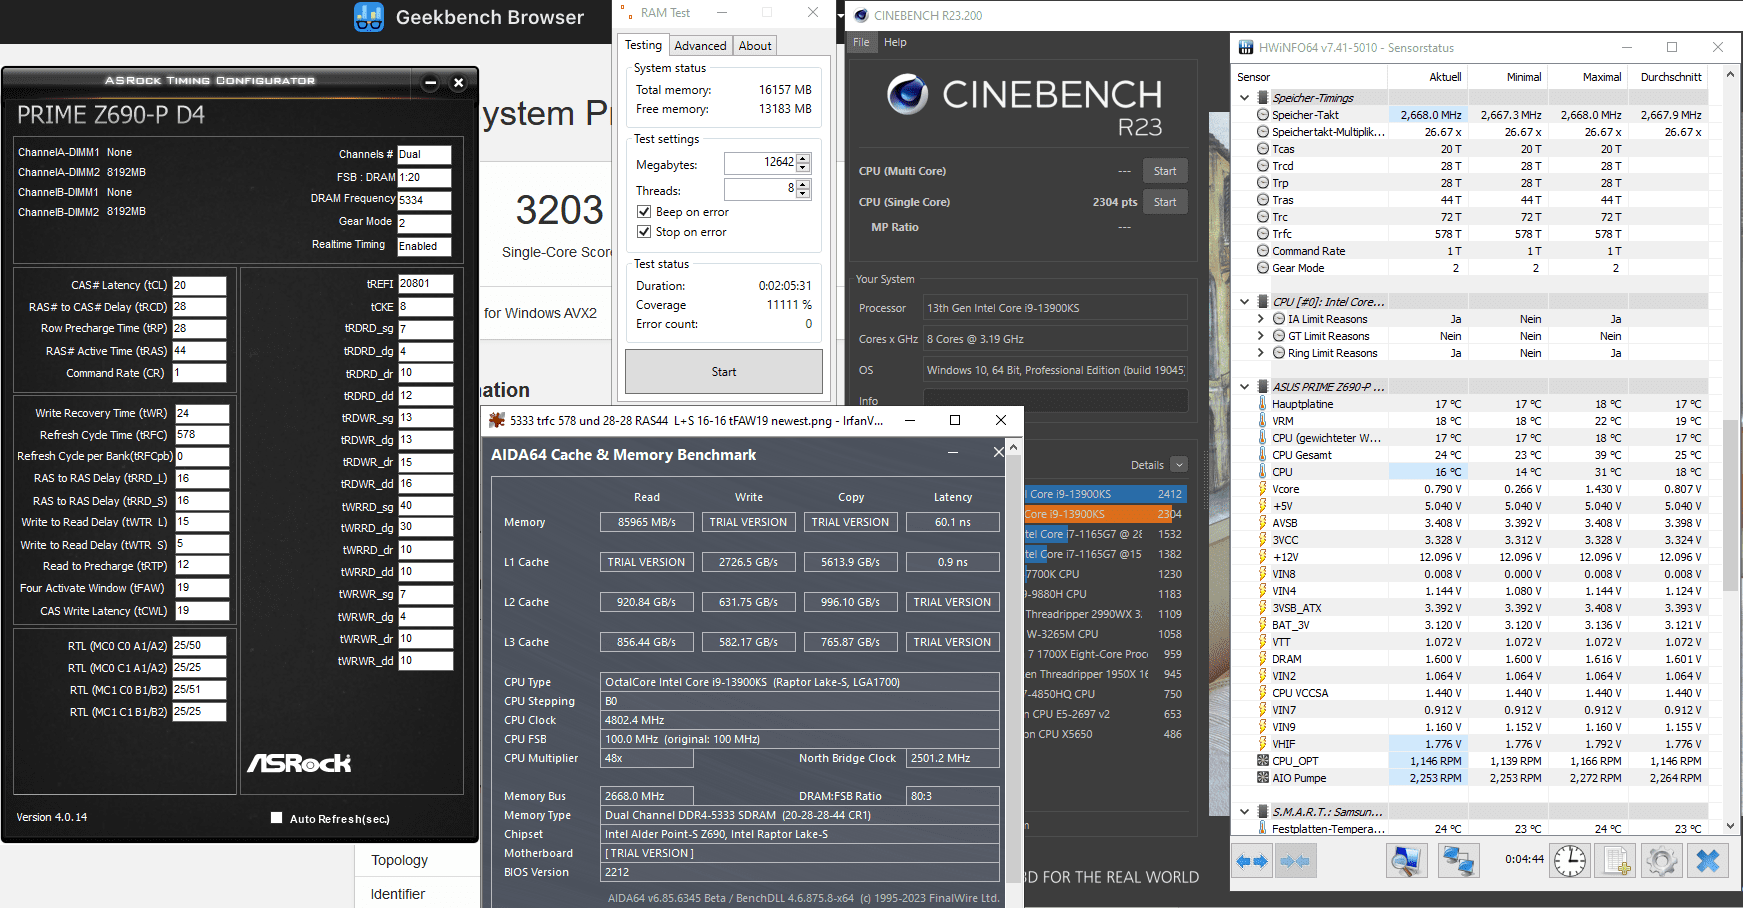This screenshot has height=908, width=1743.
Task: Click the ASRock logo in Timing Configurator
Action: point(299,763)
